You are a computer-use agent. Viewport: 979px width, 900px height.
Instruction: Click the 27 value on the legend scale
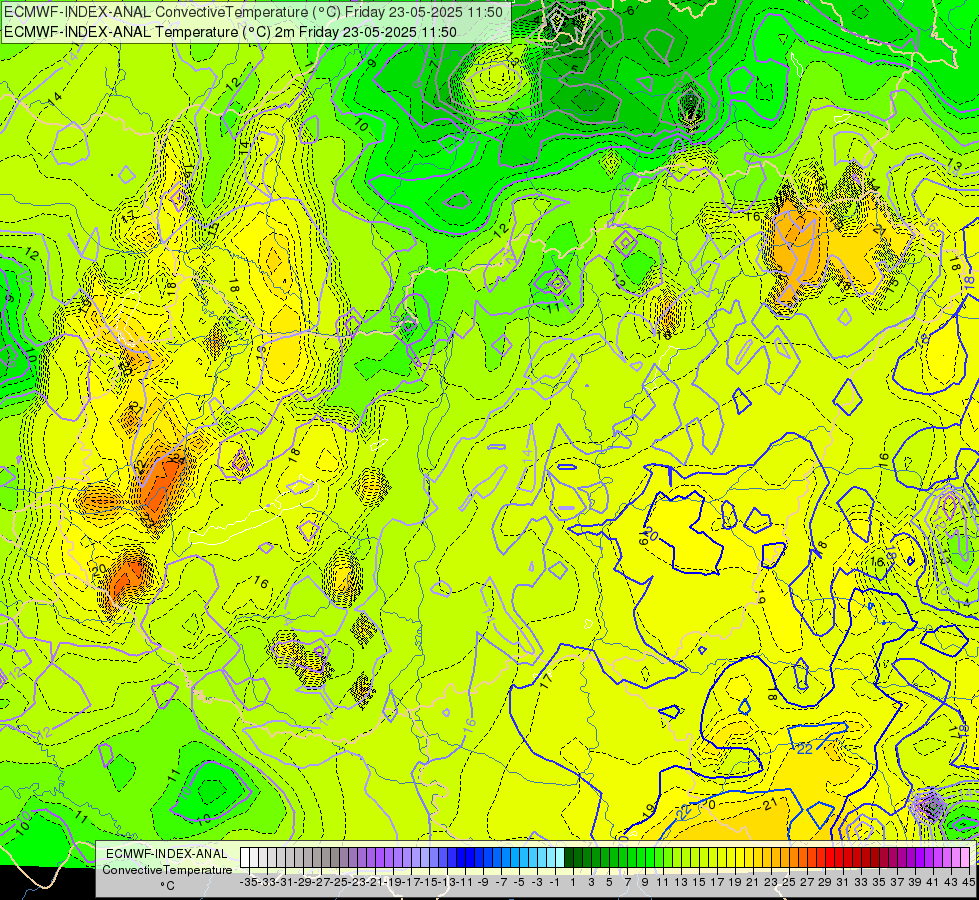point(807,882)
